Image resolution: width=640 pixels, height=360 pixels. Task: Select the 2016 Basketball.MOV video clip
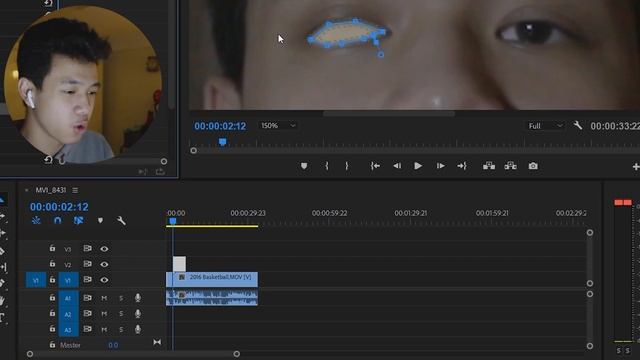(x=212, y=279)
